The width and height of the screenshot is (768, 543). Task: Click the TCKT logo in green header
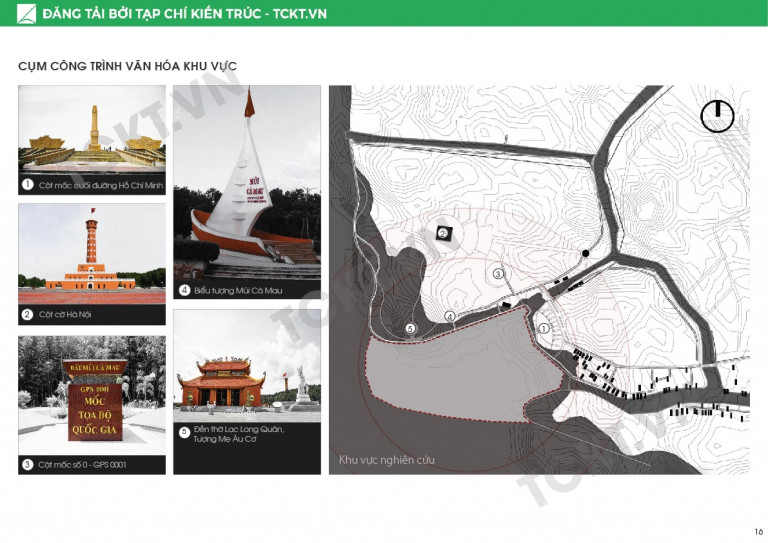(26, 13)
